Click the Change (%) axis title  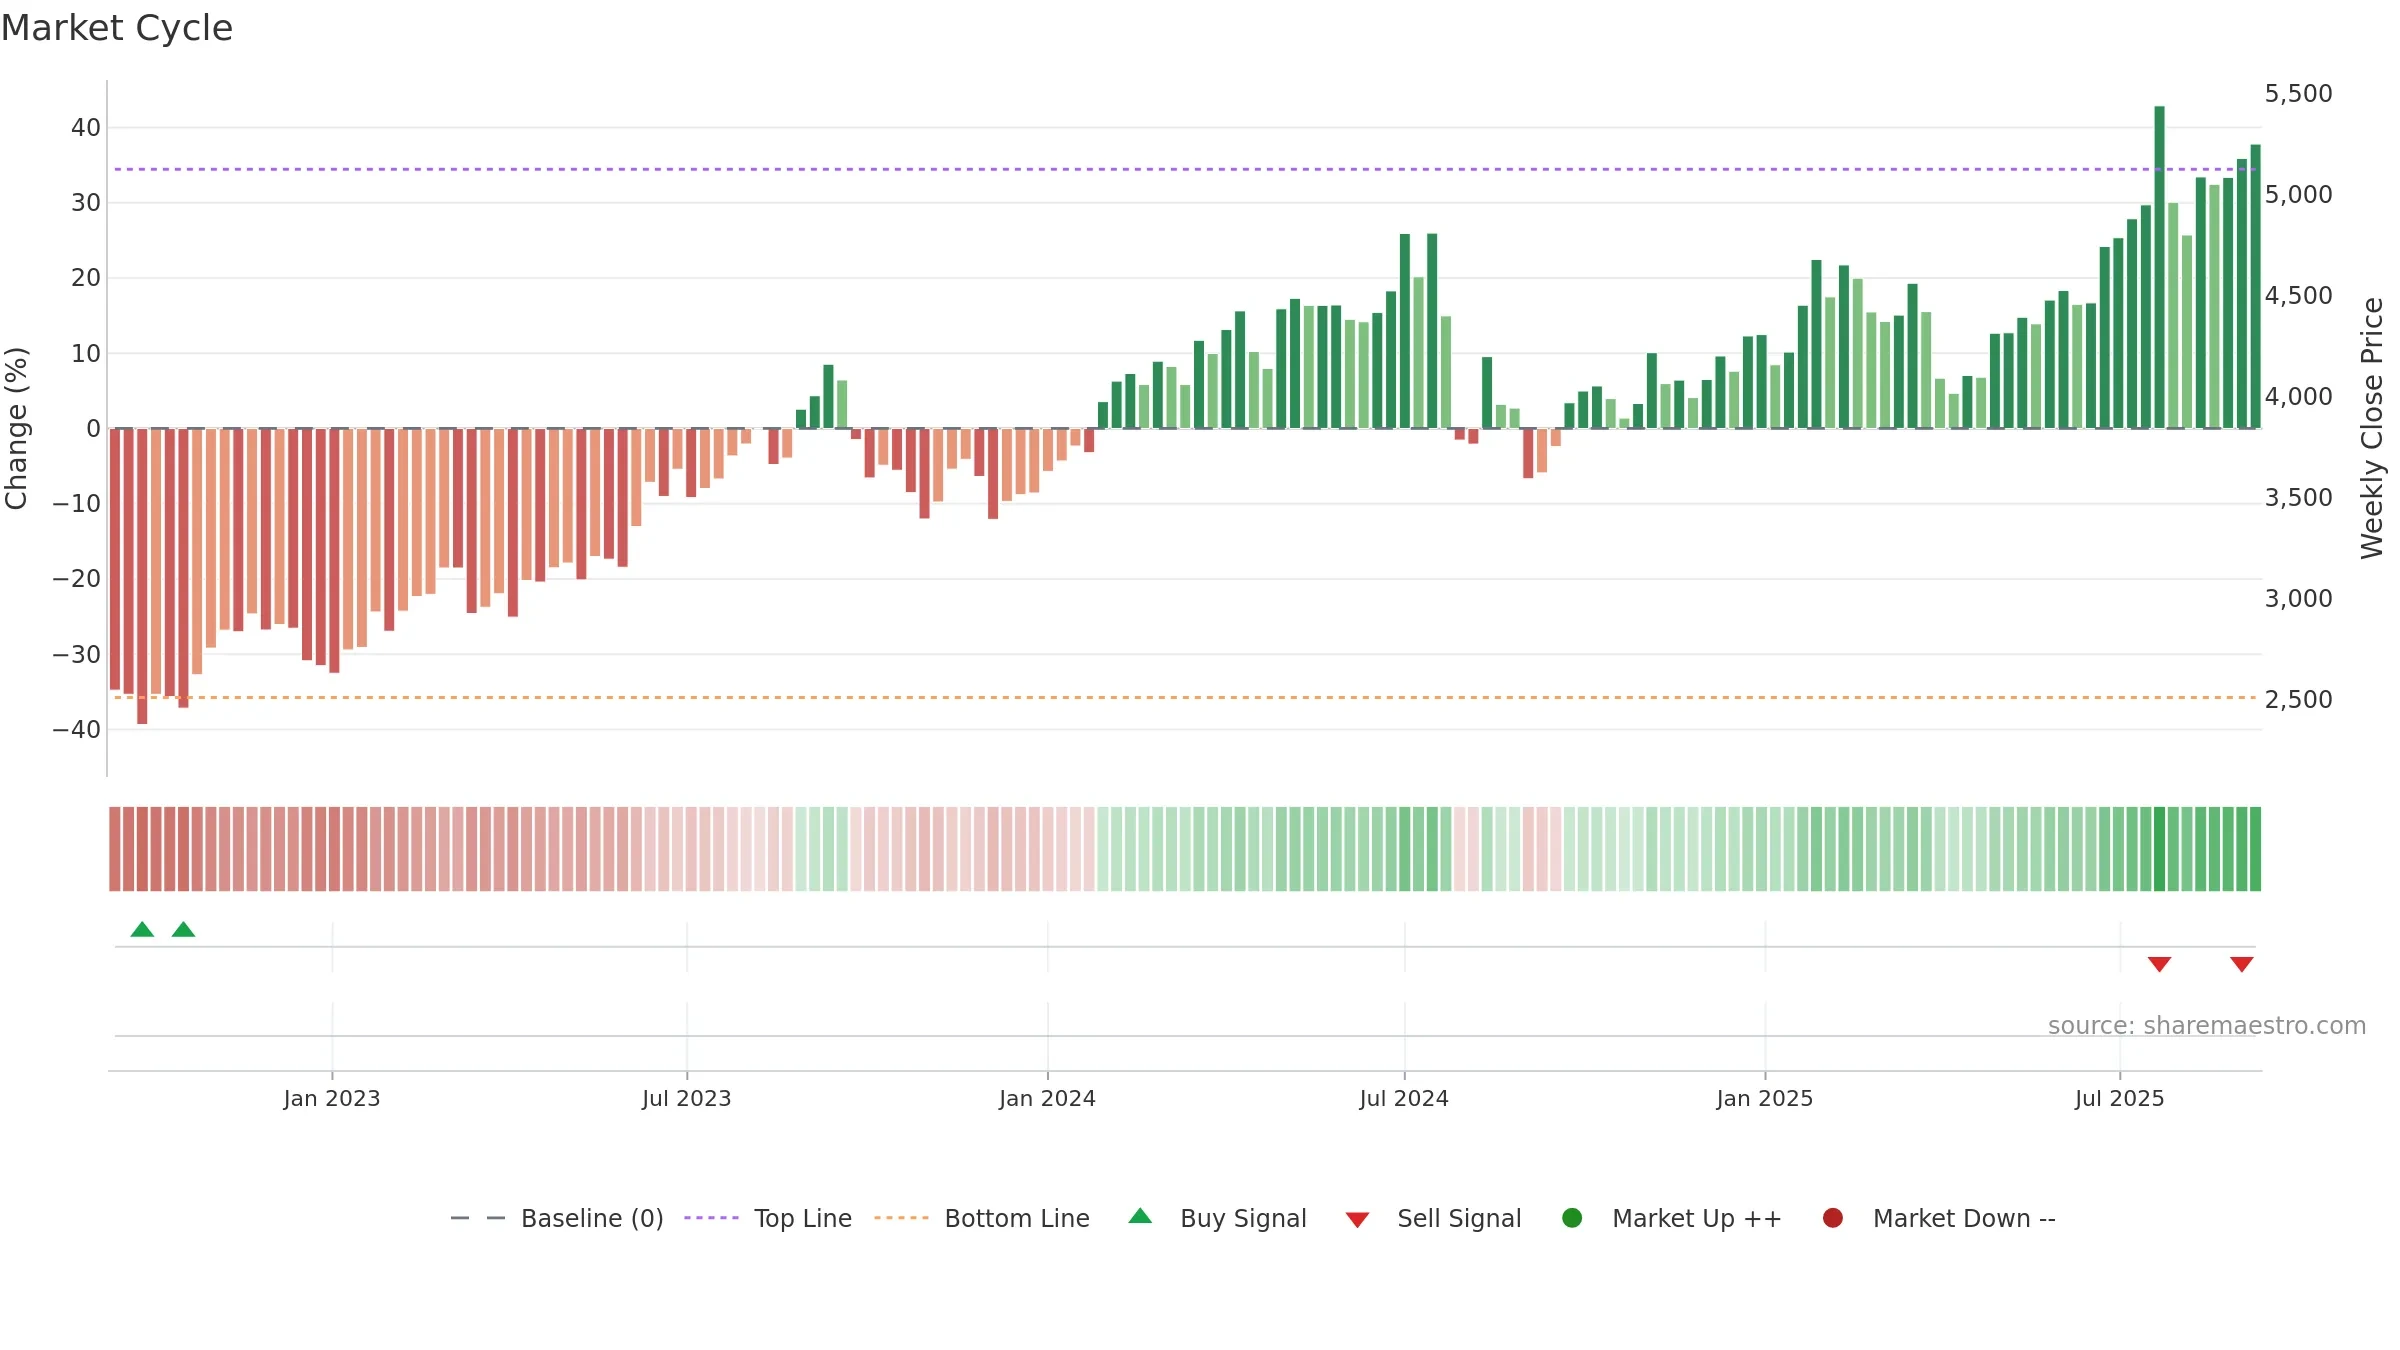[16, 428]
